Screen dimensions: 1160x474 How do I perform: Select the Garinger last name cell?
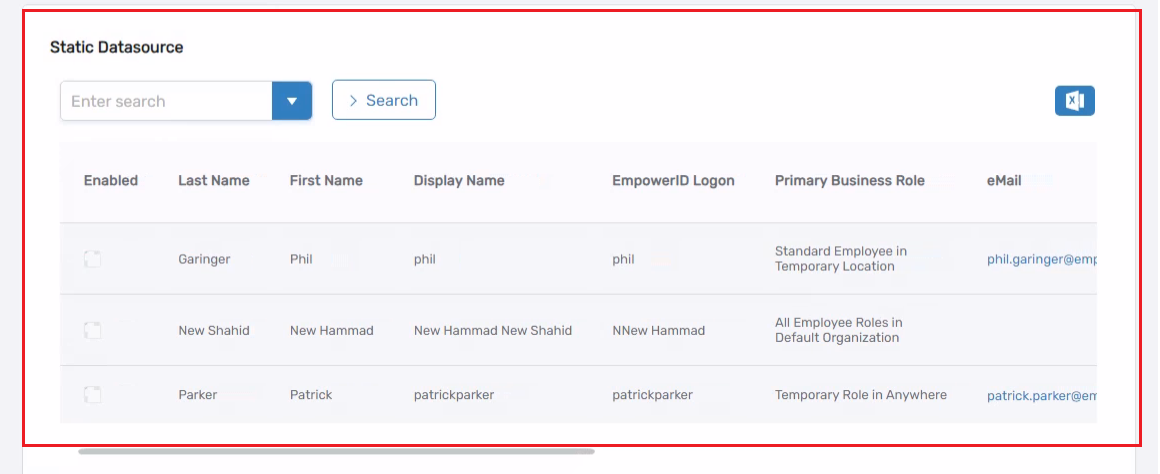click(204, 260)
